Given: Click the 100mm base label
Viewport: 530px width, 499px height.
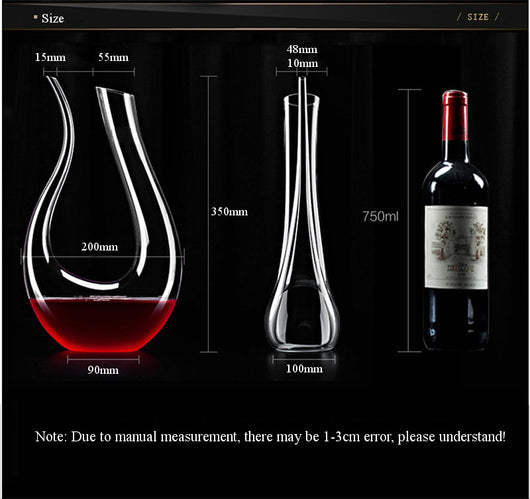Looking at the screenshot, I should click(x=304, y=369).
